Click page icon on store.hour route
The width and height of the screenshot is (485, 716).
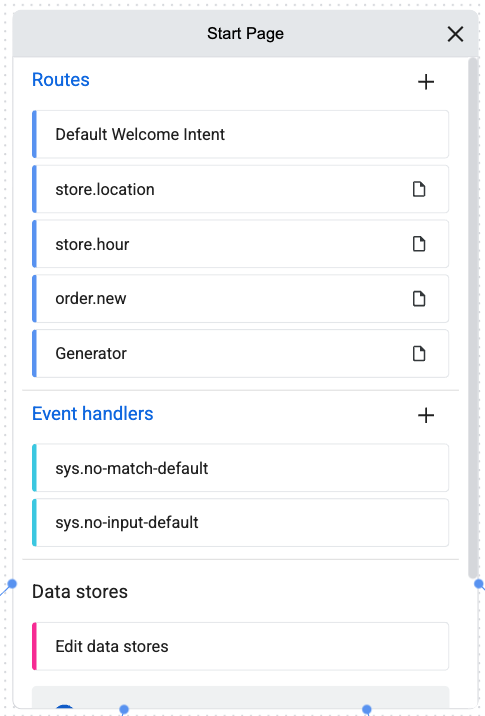419,244
